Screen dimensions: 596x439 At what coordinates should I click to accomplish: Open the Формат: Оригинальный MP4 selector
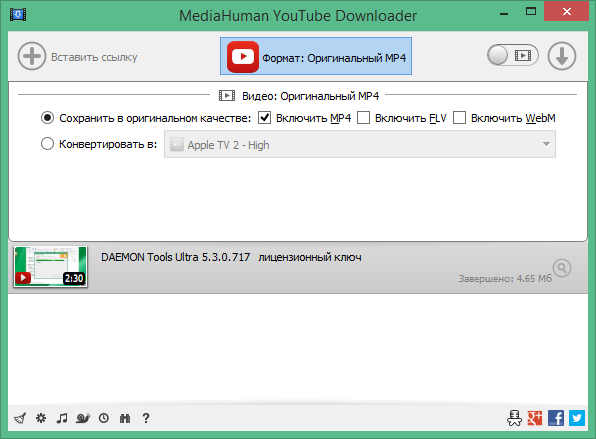click(316, 56)
